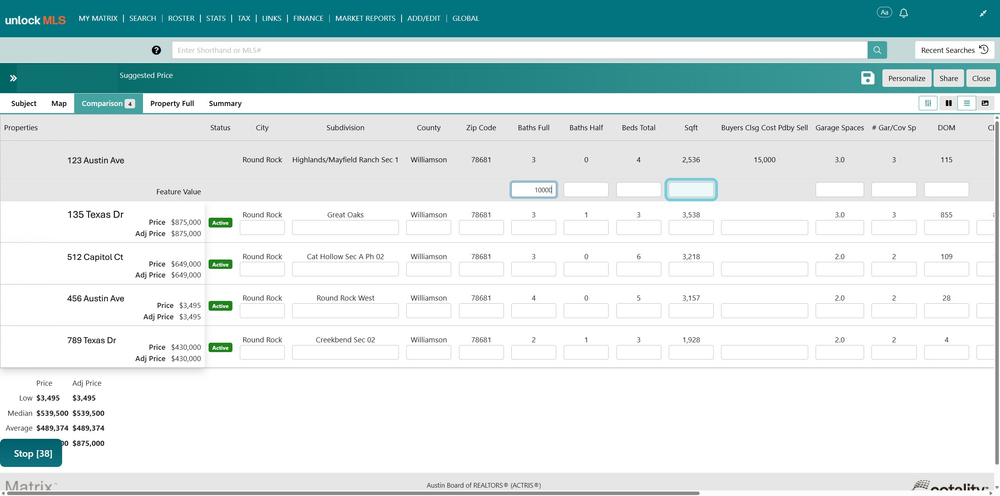1000x496 pixels.
Task: Focus the Shorthand or MLS# search box
Action: click(519, 50)
